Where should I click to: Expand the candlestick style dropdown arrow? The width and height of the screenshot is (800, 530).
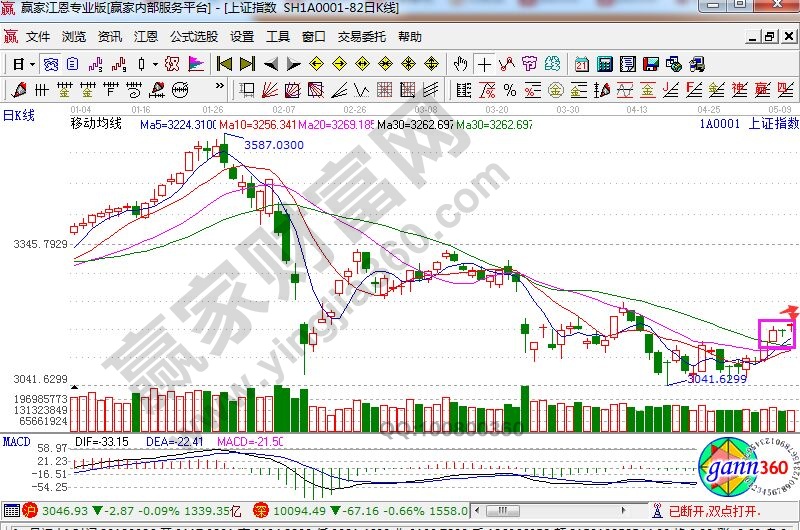[x=153, y=64]
